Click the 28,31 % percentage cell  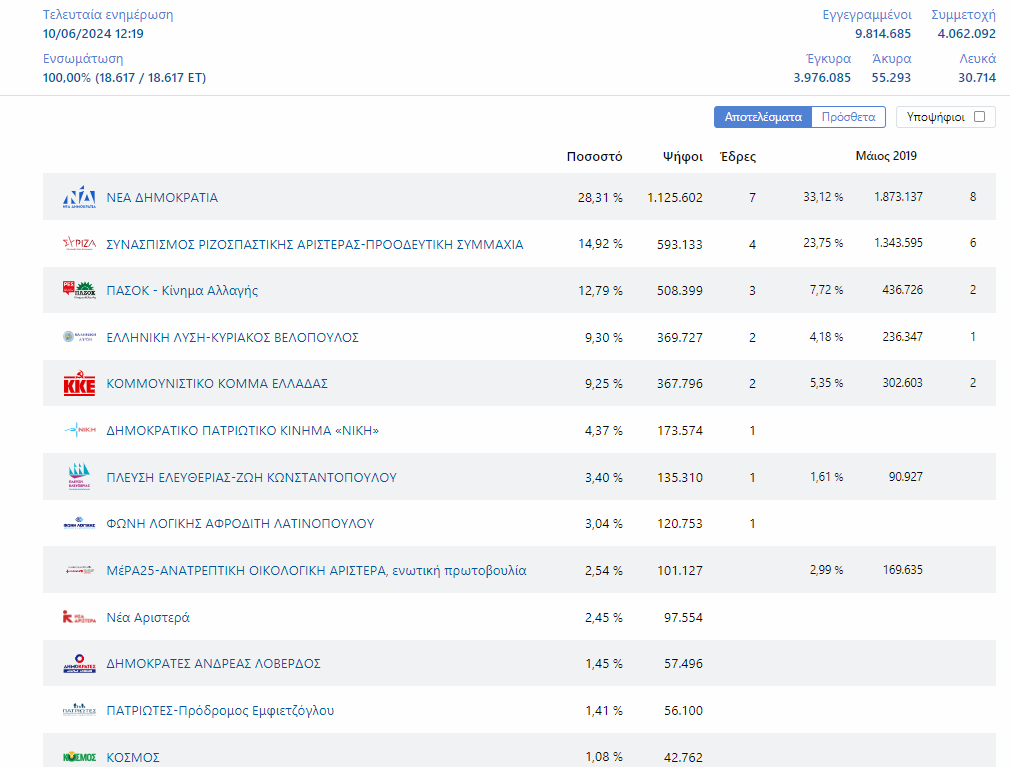(x=600, y=198)
